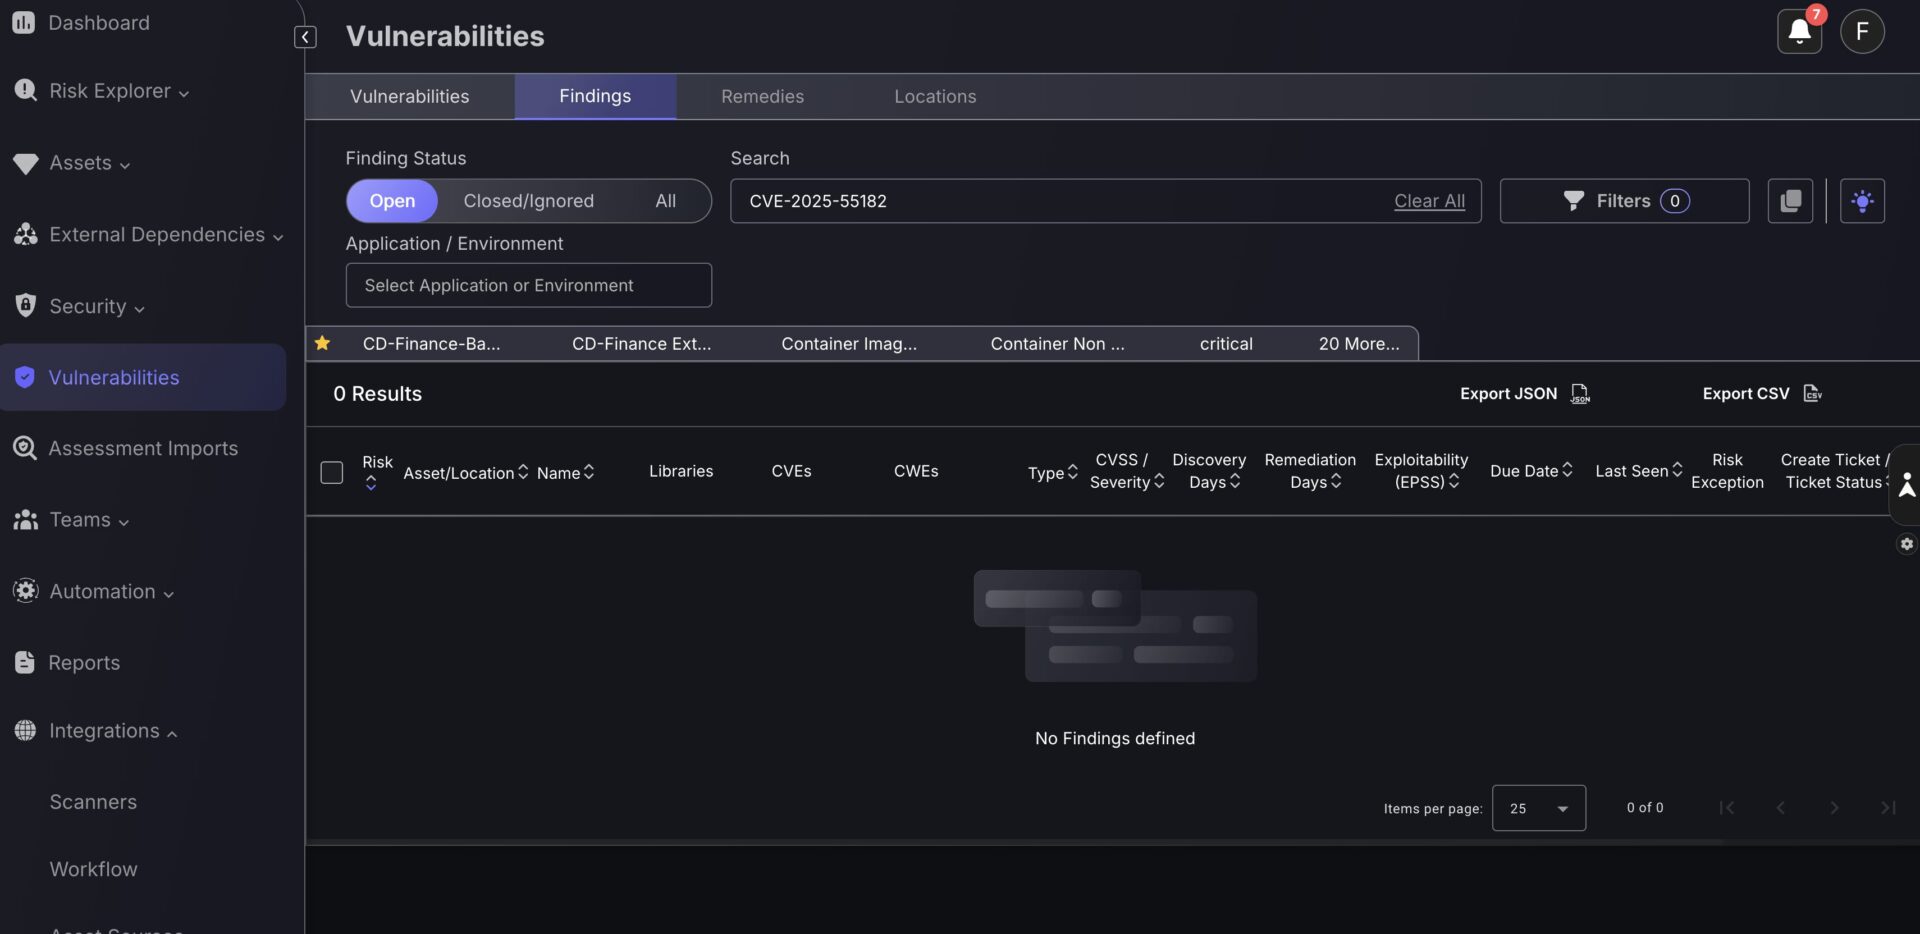Switch to the Remedies tab

tap(762, 96)
